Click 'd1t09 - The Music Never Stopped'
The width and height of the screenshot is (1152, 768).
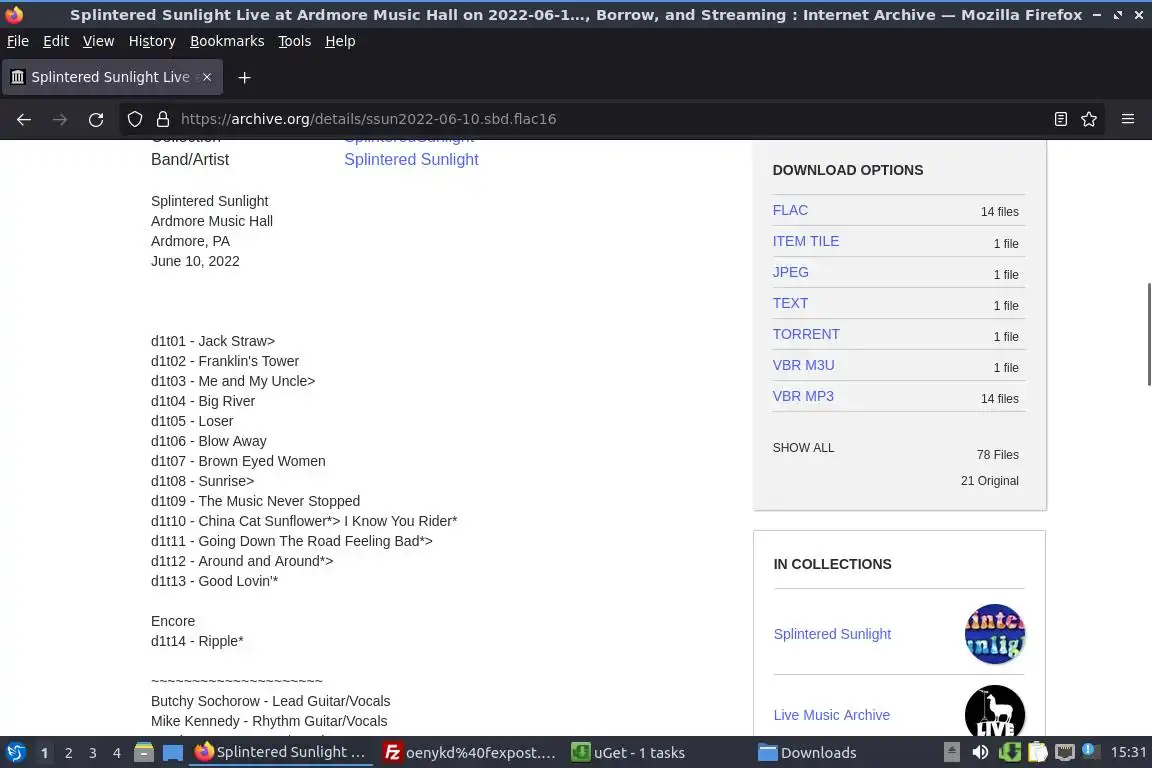[x=255, y=501]
